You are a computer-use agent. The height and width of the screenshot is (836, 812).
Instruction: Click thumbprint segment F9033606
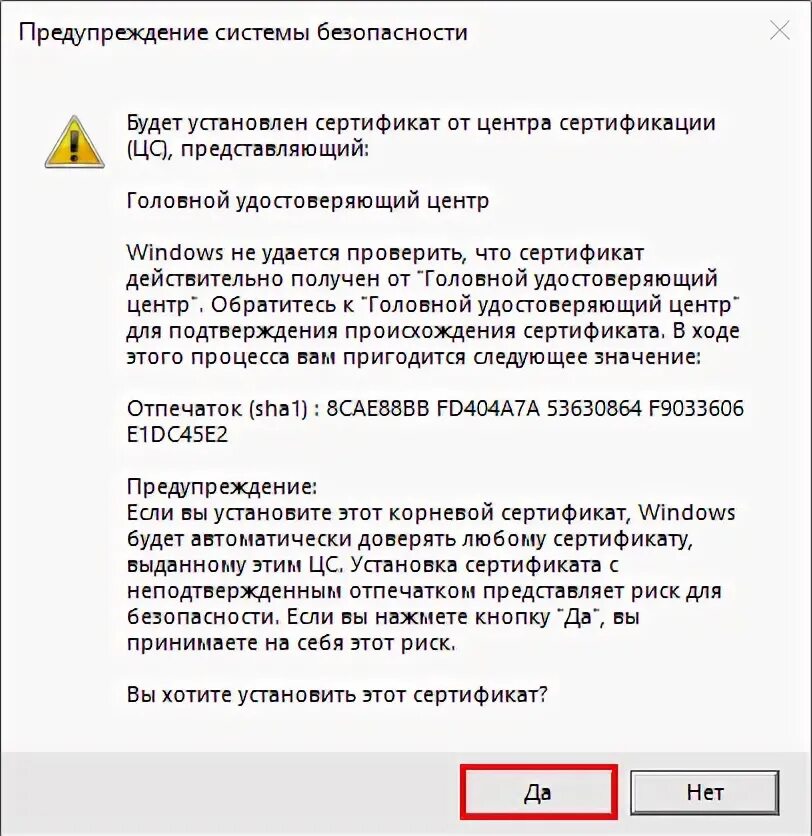[696, 409]
